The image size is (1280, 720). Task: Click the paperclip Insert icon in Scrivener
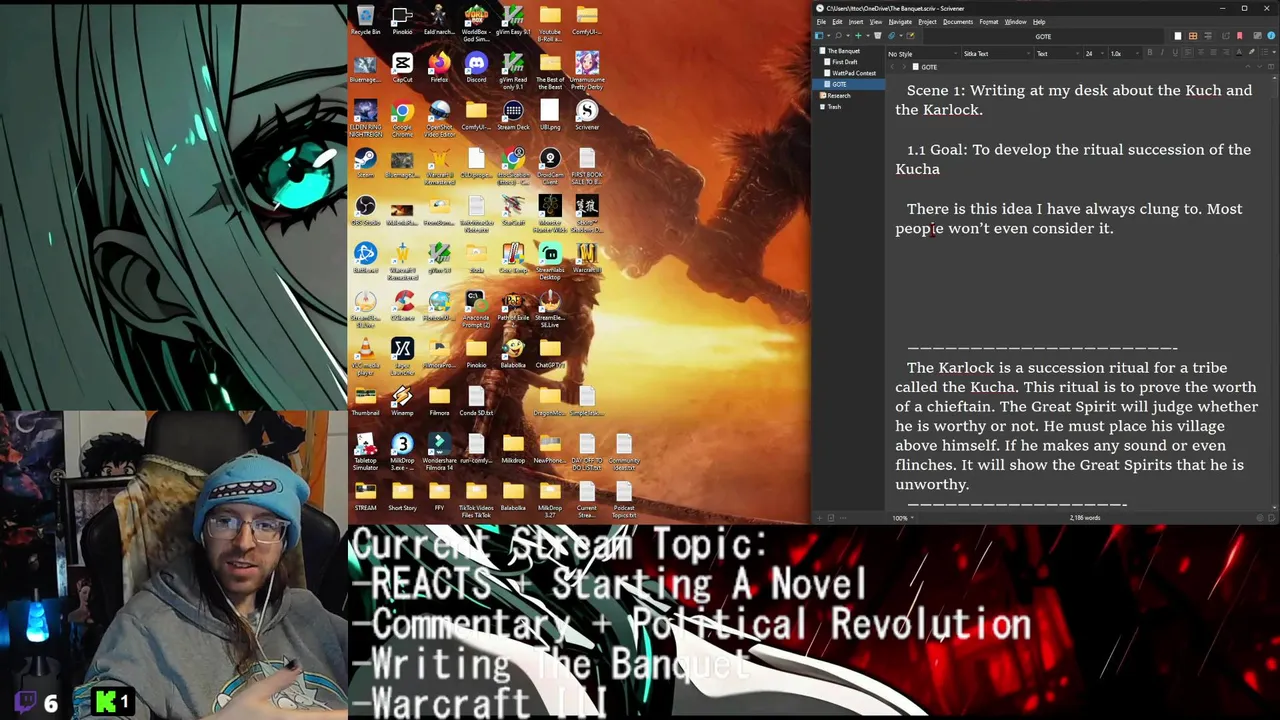[x=891, y=36]
